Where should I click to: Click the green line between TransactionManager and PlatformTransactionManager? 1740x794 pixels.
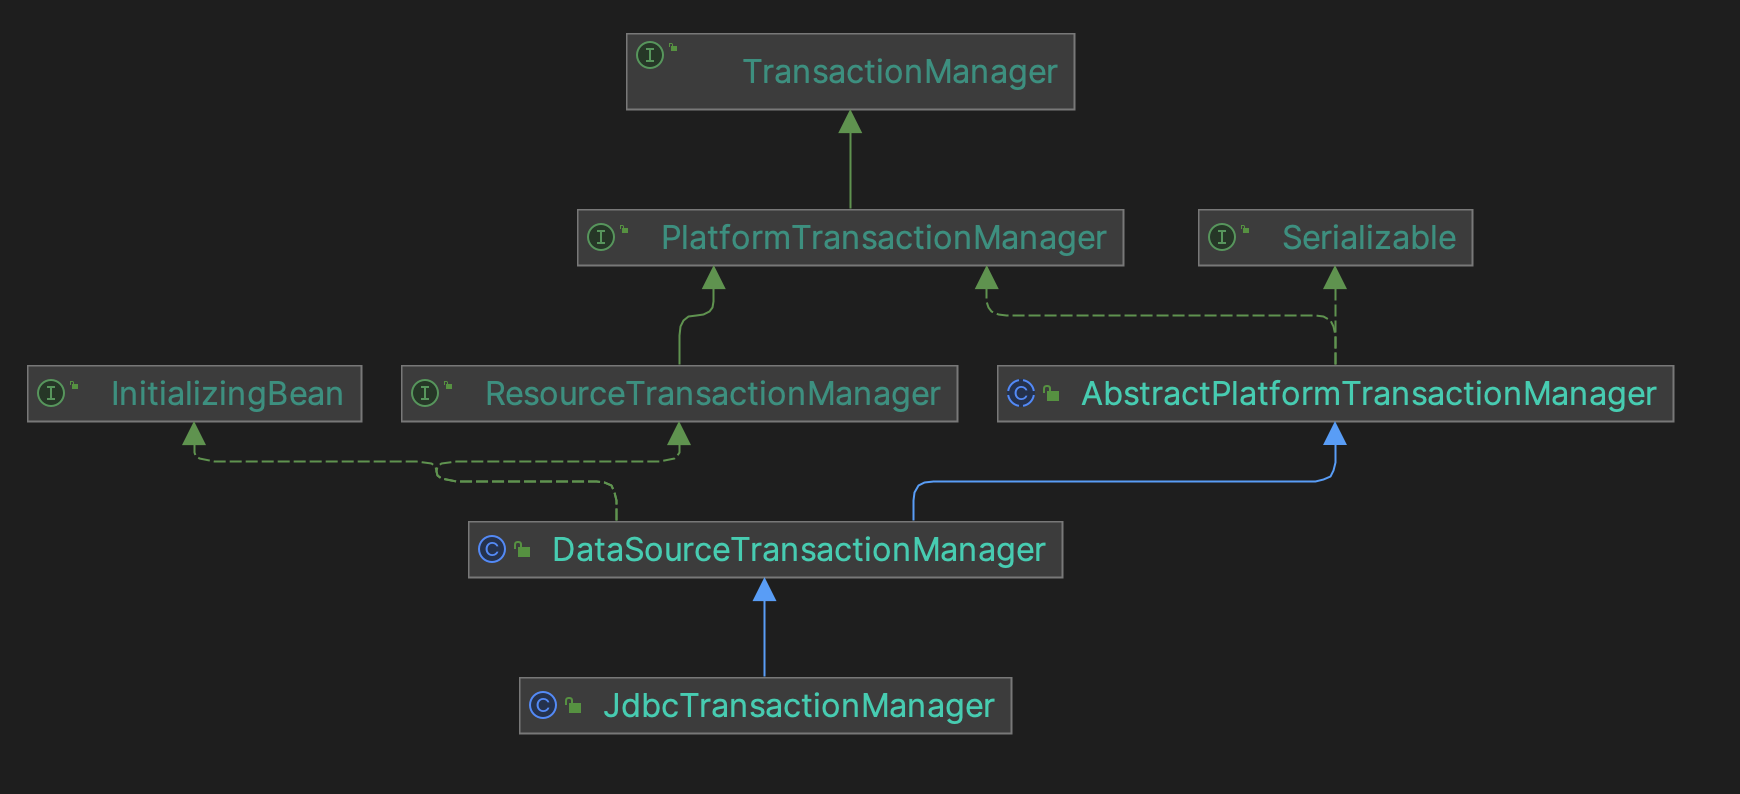coord(850,170)
